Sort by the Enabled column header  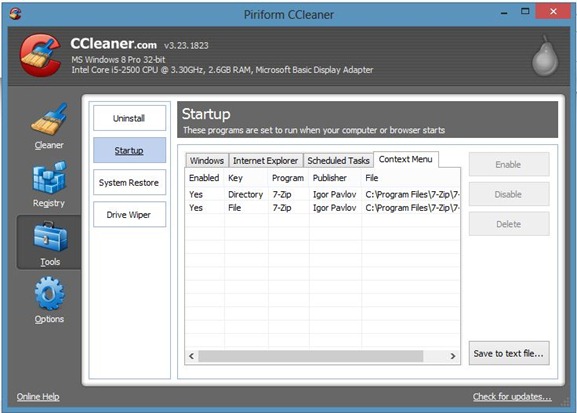pos(205,178)
